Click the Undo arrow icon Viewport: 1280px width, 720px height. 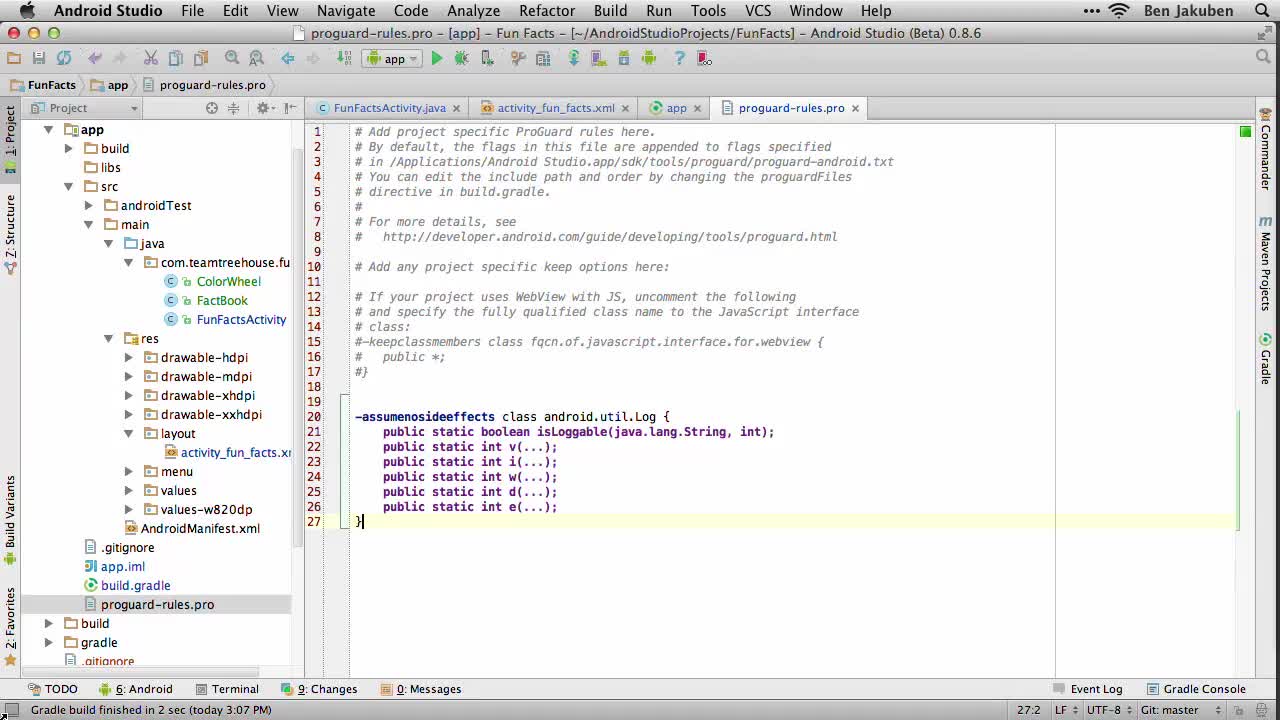95,58
